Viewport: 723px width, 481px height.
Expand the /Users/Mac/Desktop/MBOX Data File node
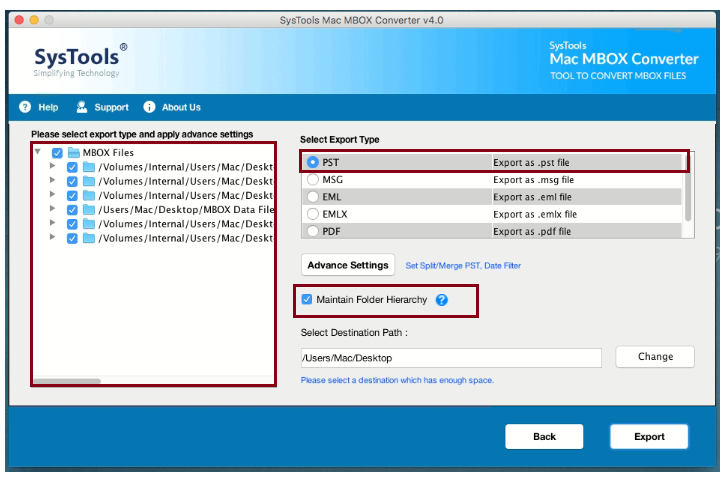pos(52,208)
